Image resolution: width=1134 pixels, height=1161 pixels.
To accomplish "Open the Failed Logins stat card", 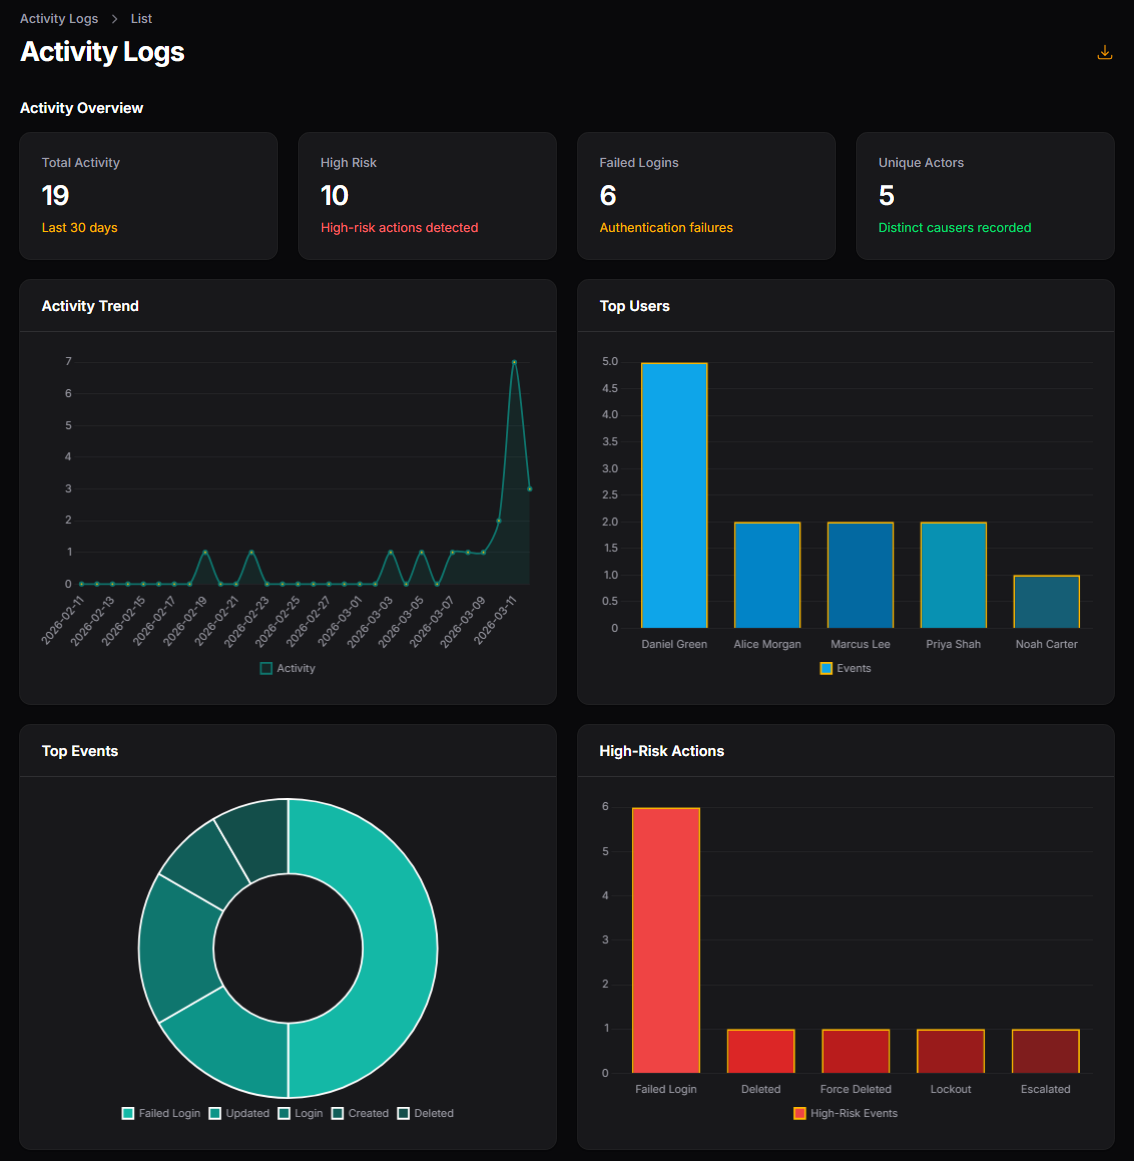I will coord(706,195).
